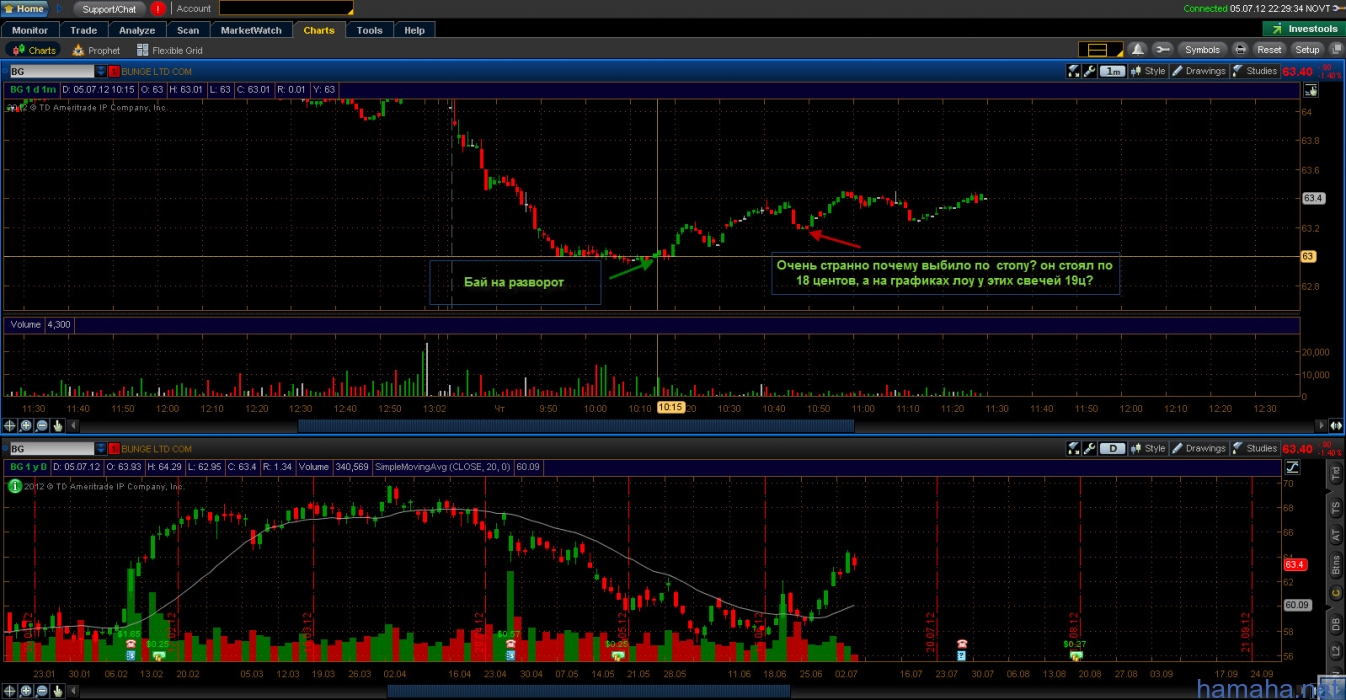This screenshot has height=700, width=1346.
Task: Click the top chart scroll left arrow
Action: (x=74, y=425)
